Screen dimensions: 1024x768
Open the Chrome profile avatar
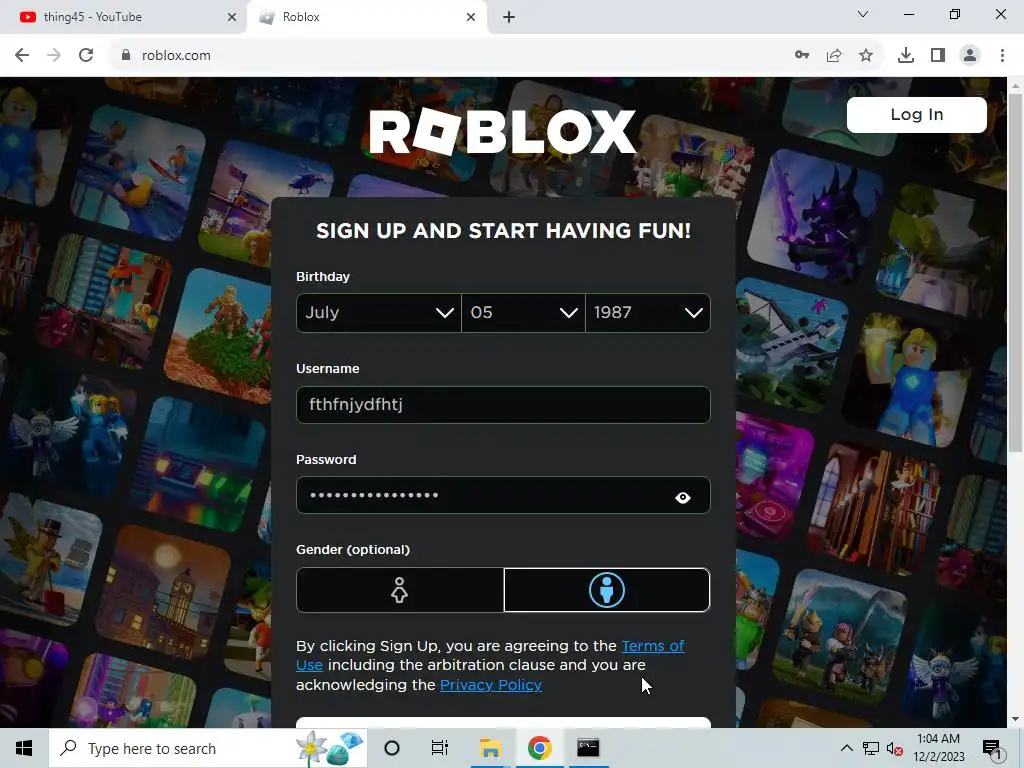click(970, 56)
